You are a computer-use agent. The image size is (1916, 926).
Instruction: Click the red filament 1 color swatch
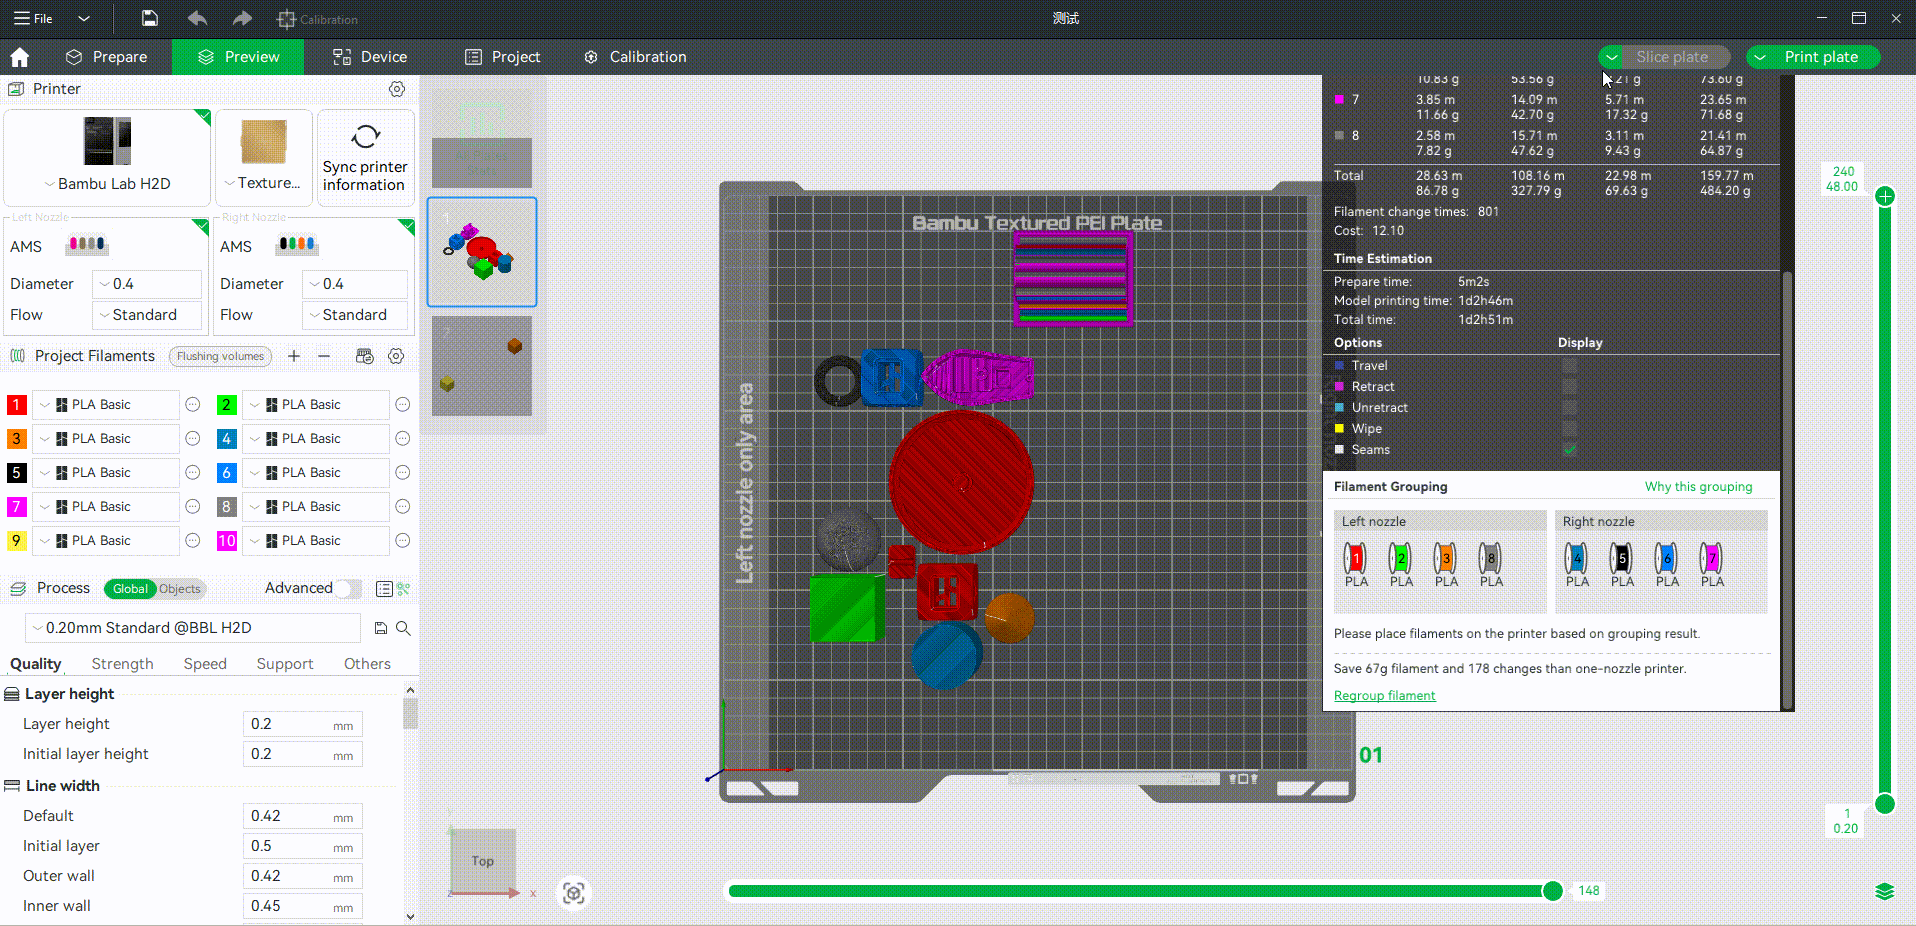click(17, 405)
